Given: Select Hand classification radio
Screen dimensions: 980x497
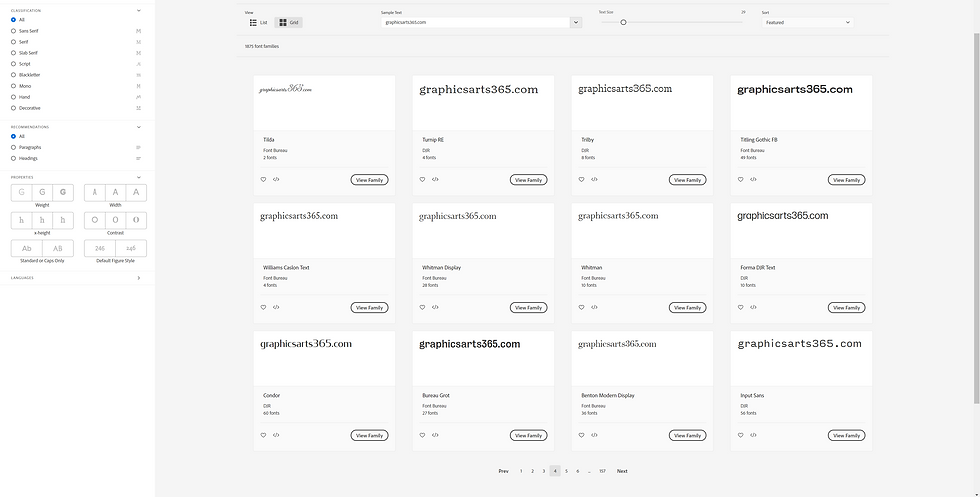Looking at the screenshot, I should pyautogui.click(x=14, y=97).
